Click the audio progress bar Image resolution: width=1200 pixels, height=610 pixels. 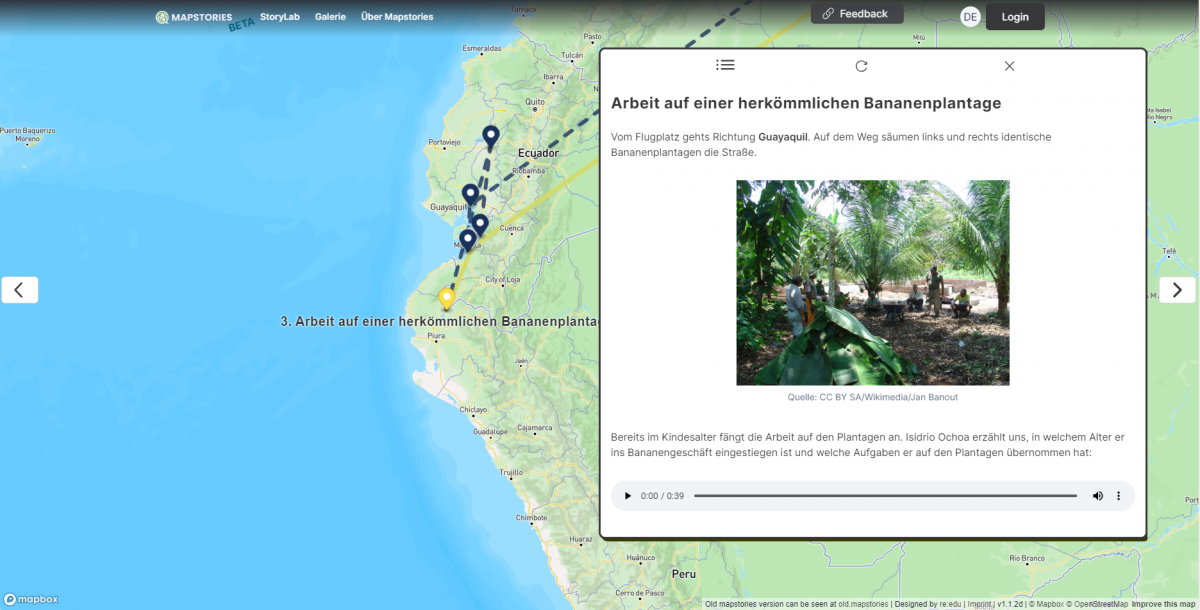885,496
